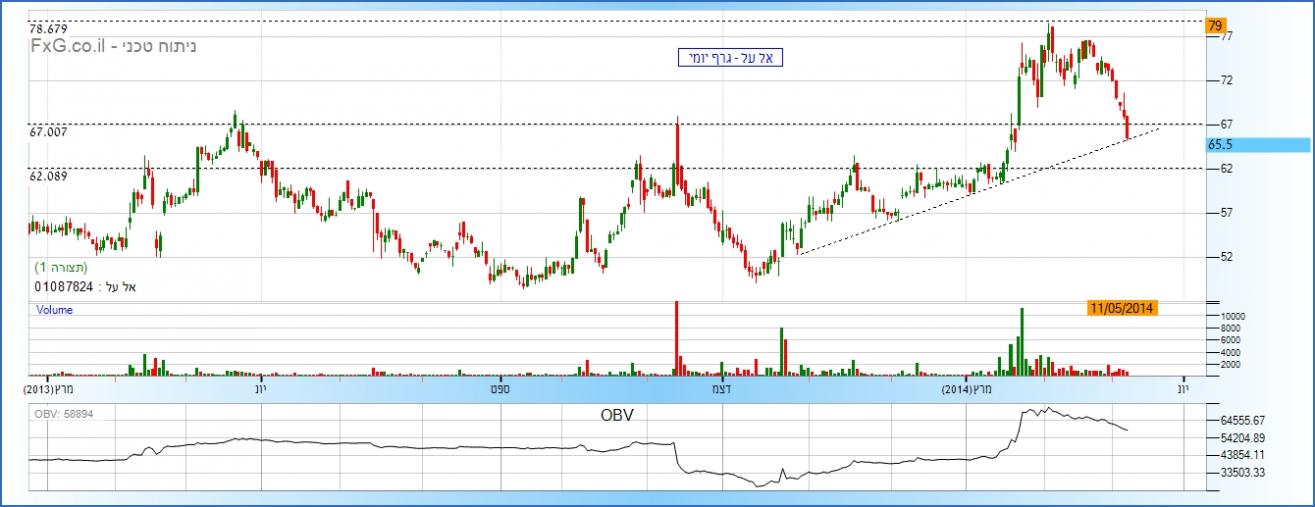Screen dimensions: 1315x507
Task: Select the (2014) מרץ date axis marker
Action: [967, 387]
